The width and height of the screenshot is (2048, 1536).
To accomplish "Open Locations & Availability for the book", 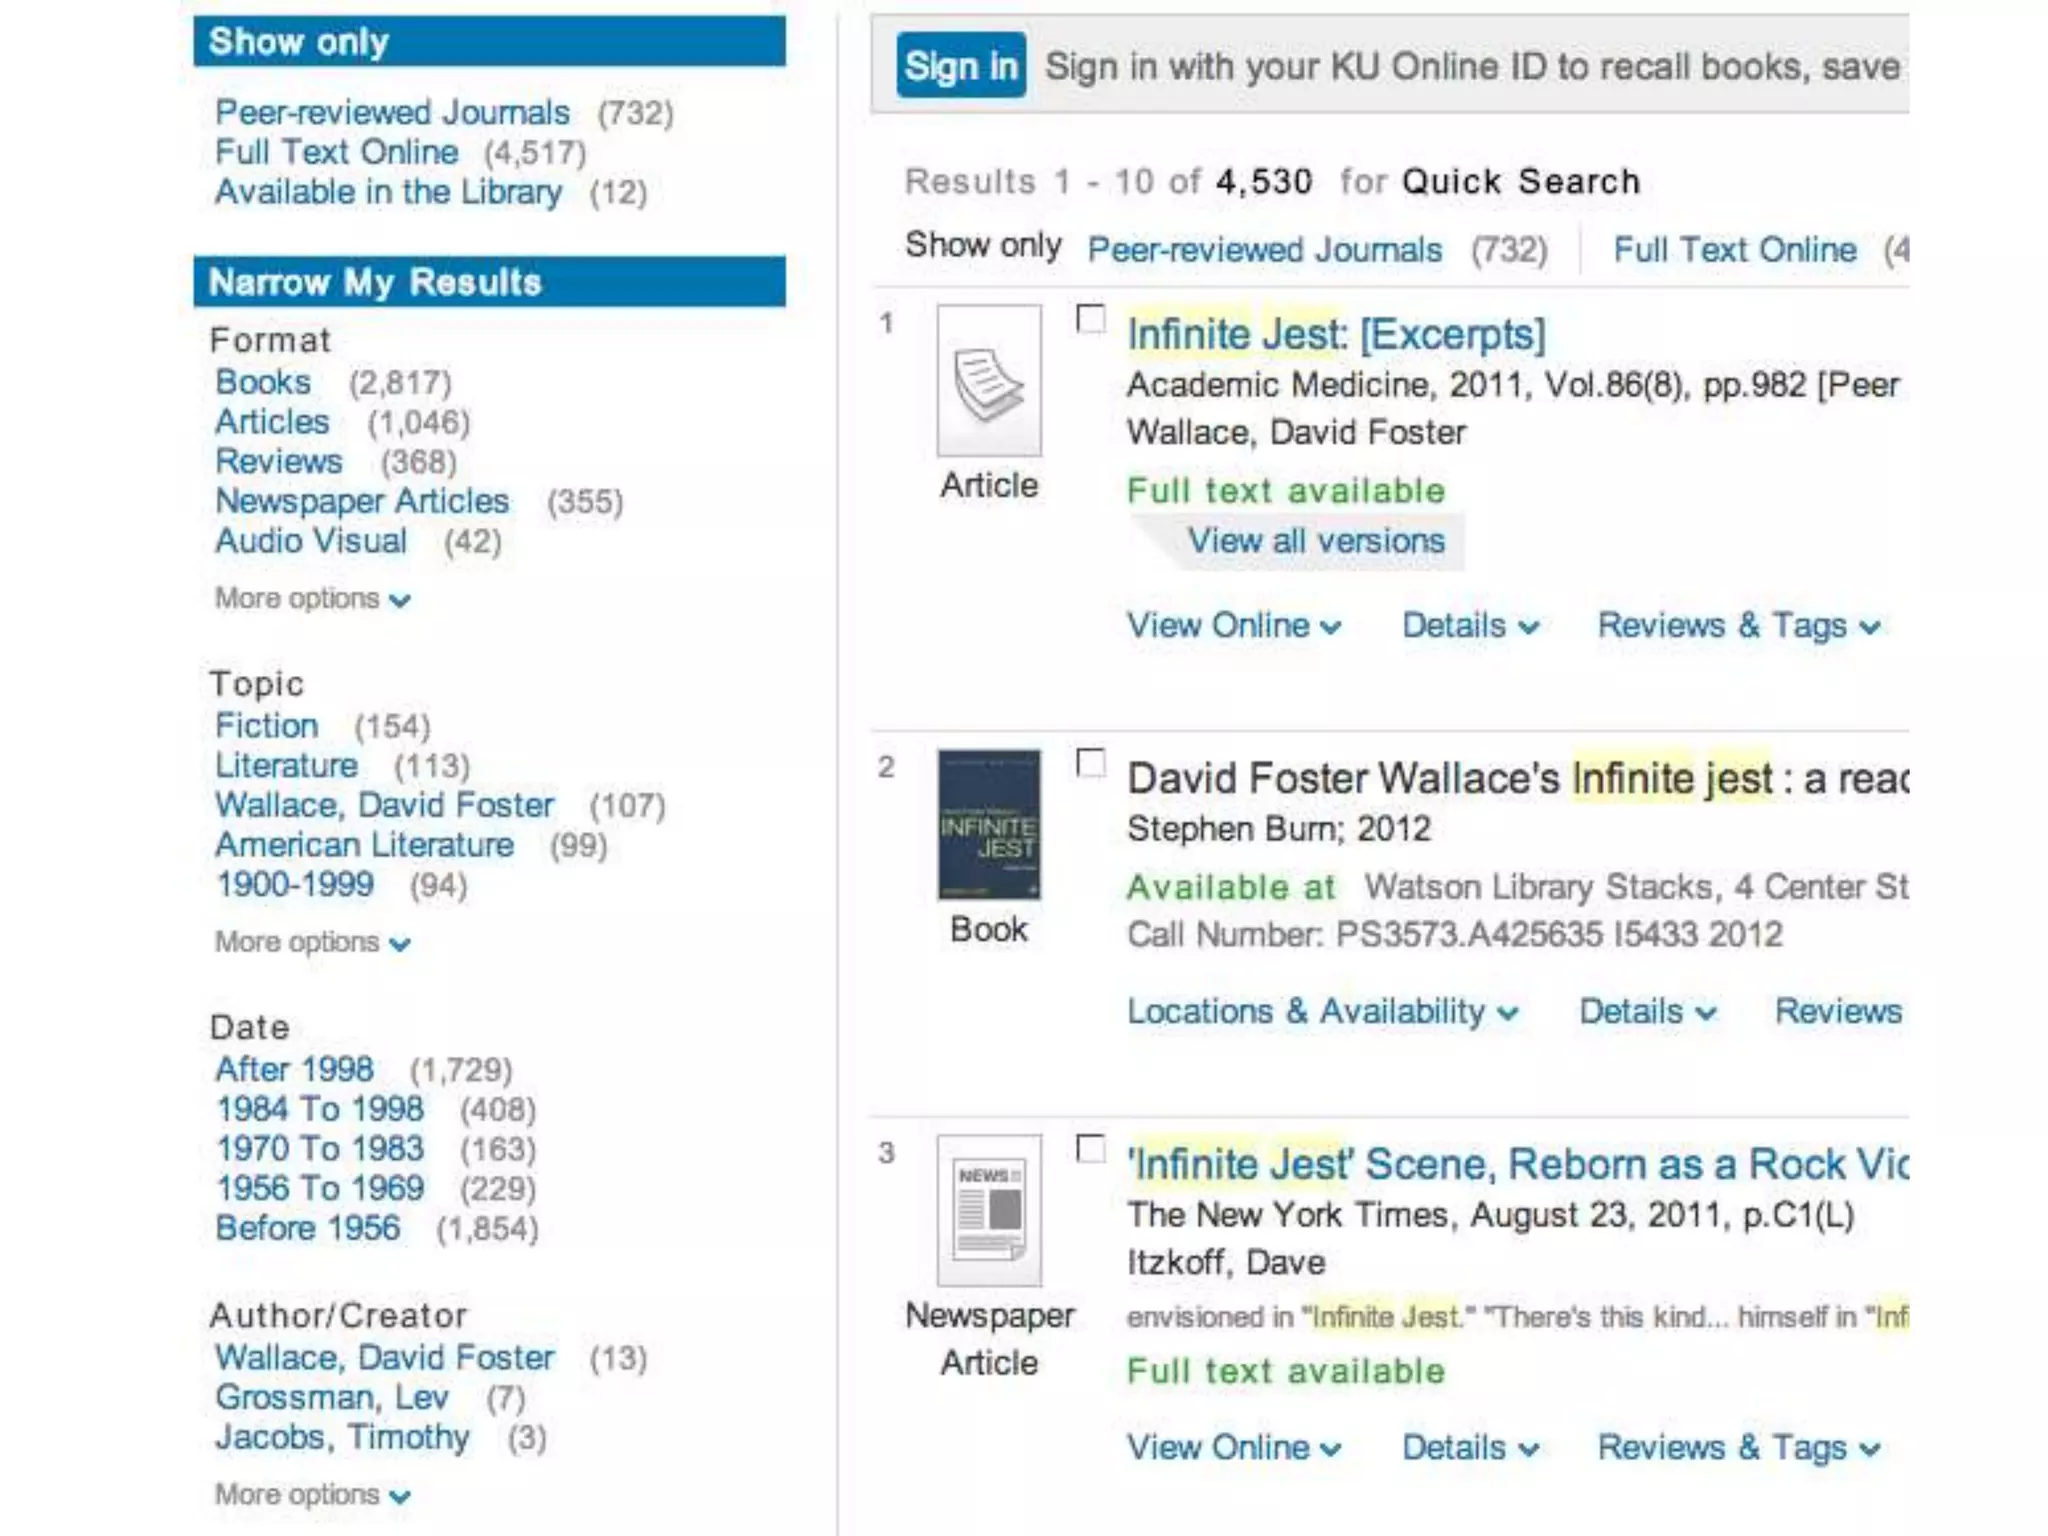I will (1322, 1012).
